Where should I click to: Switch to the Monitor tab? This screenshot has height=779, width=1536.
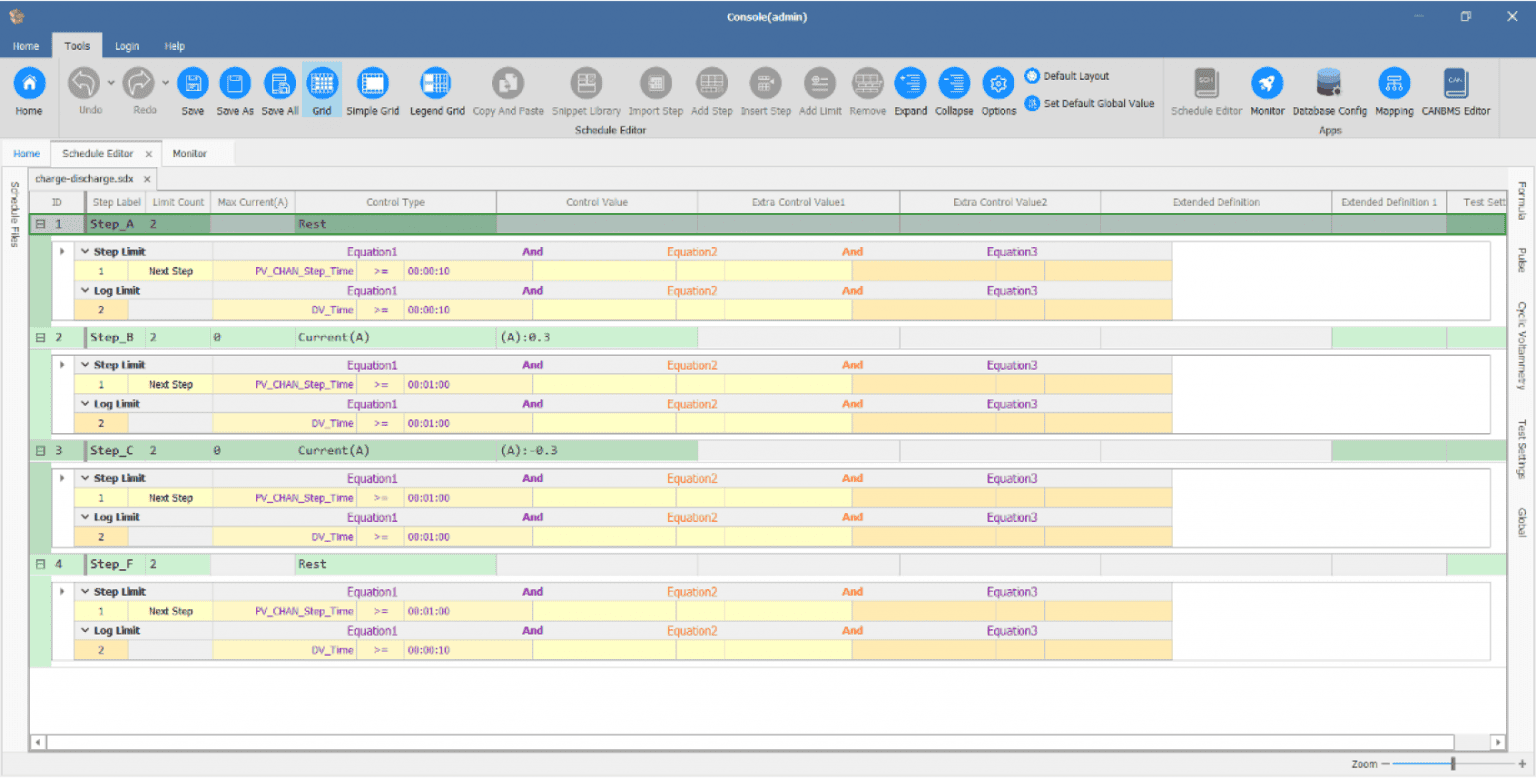tap(188, 153)
